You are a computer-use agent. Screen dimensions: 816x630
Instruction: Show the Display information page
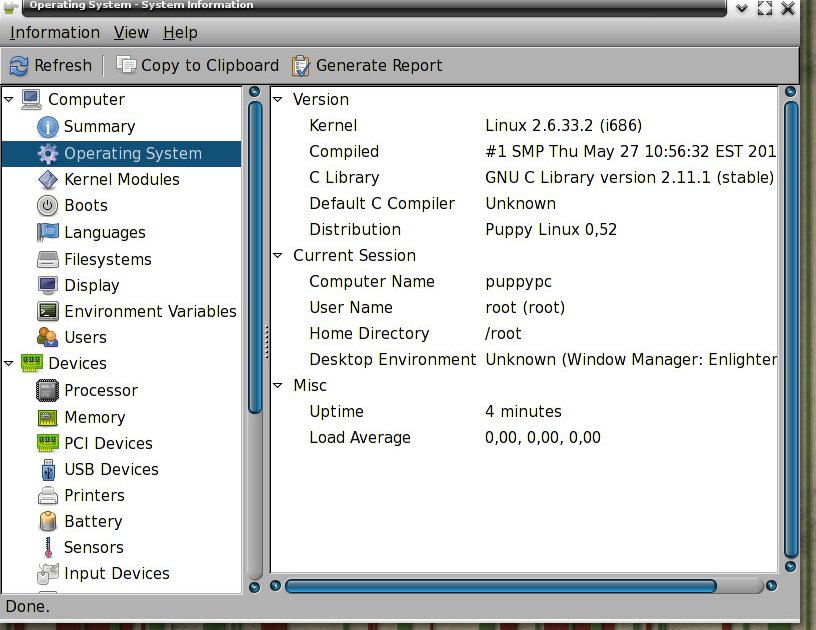[x=92, y=286]
